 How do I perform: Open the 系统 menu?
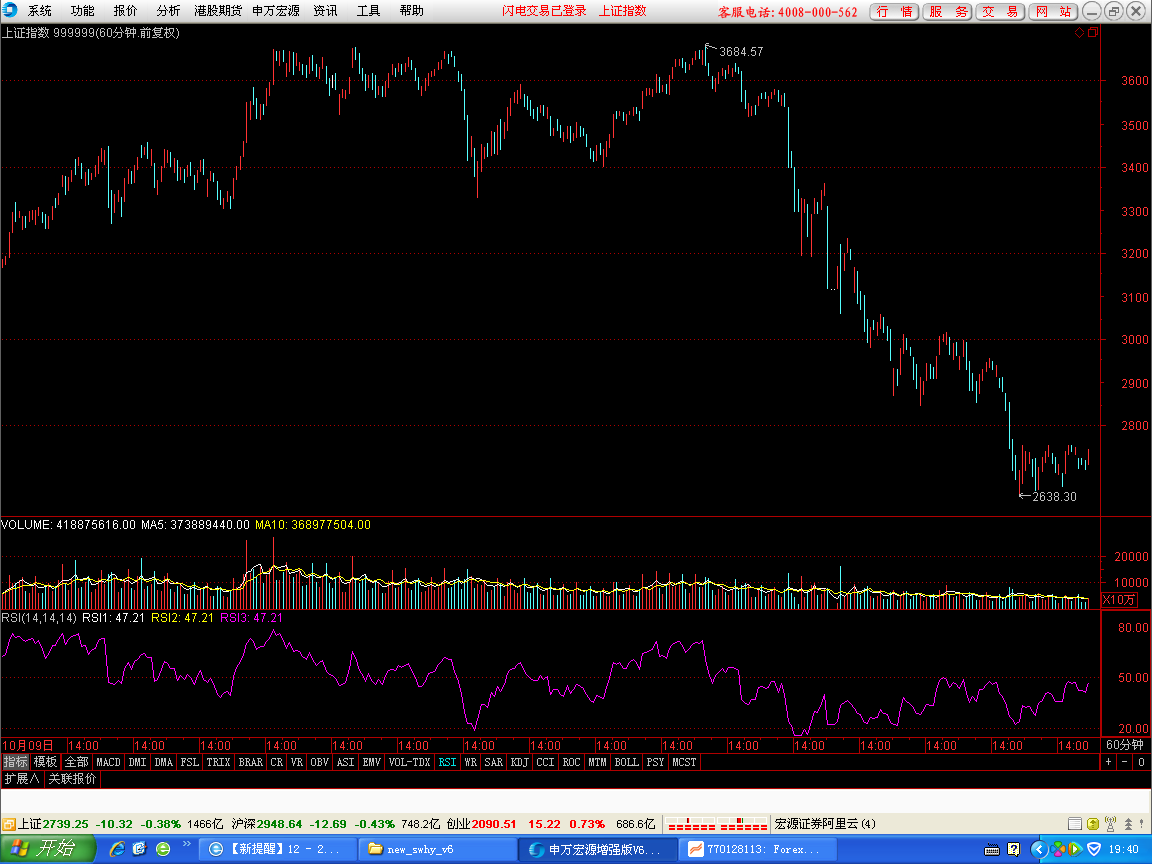[x=40, y=10]
